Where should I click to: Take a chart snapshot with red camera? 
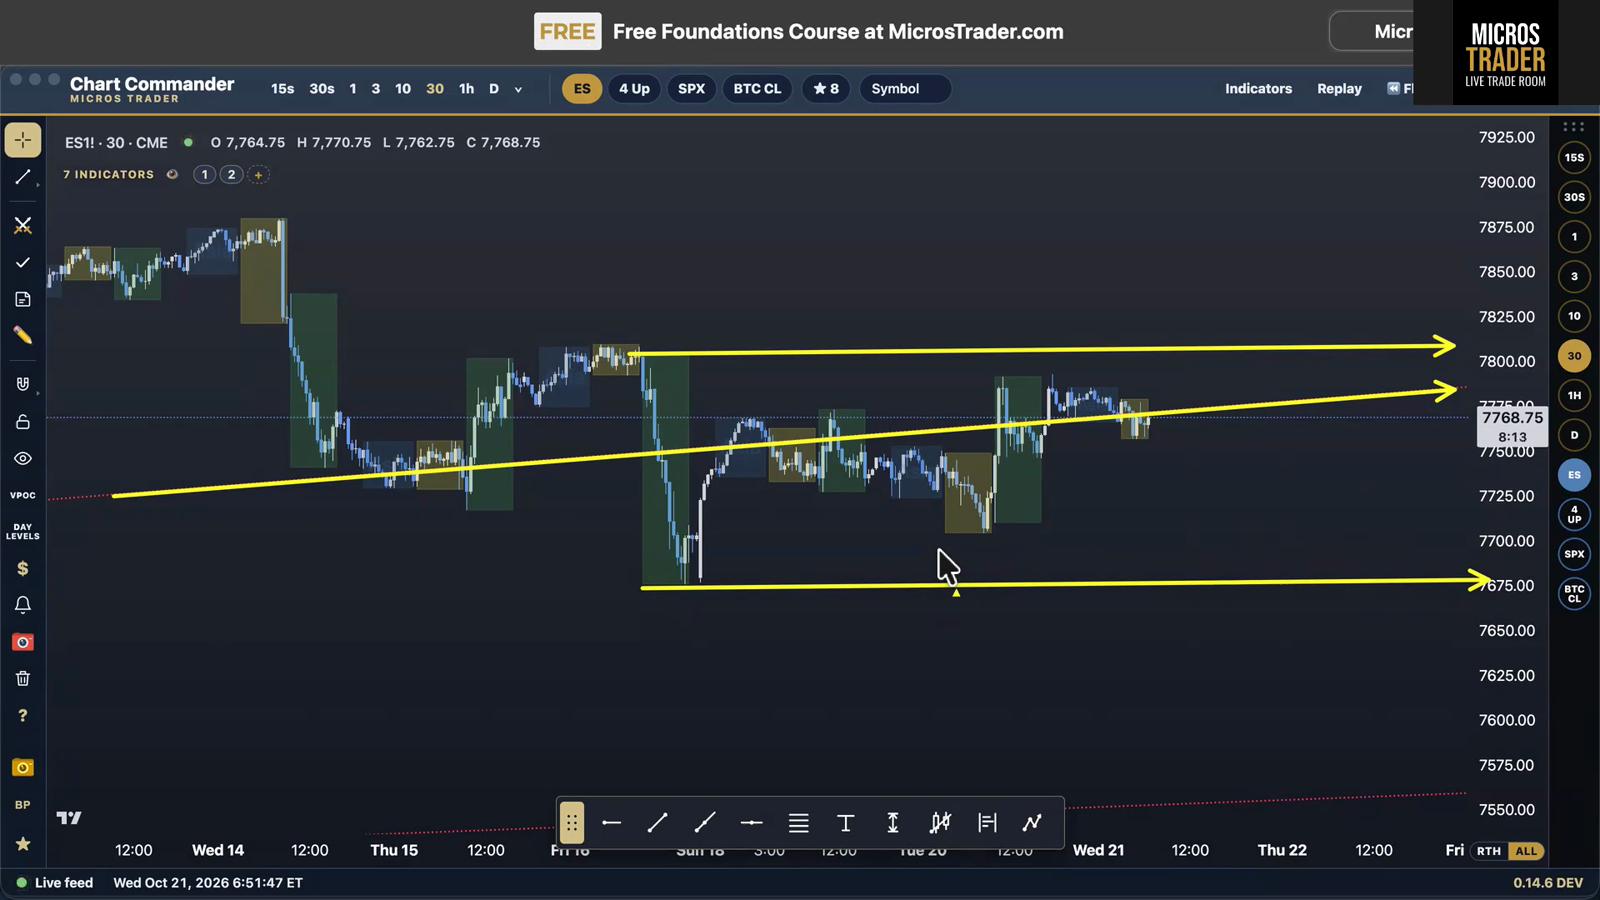point(23,642)
